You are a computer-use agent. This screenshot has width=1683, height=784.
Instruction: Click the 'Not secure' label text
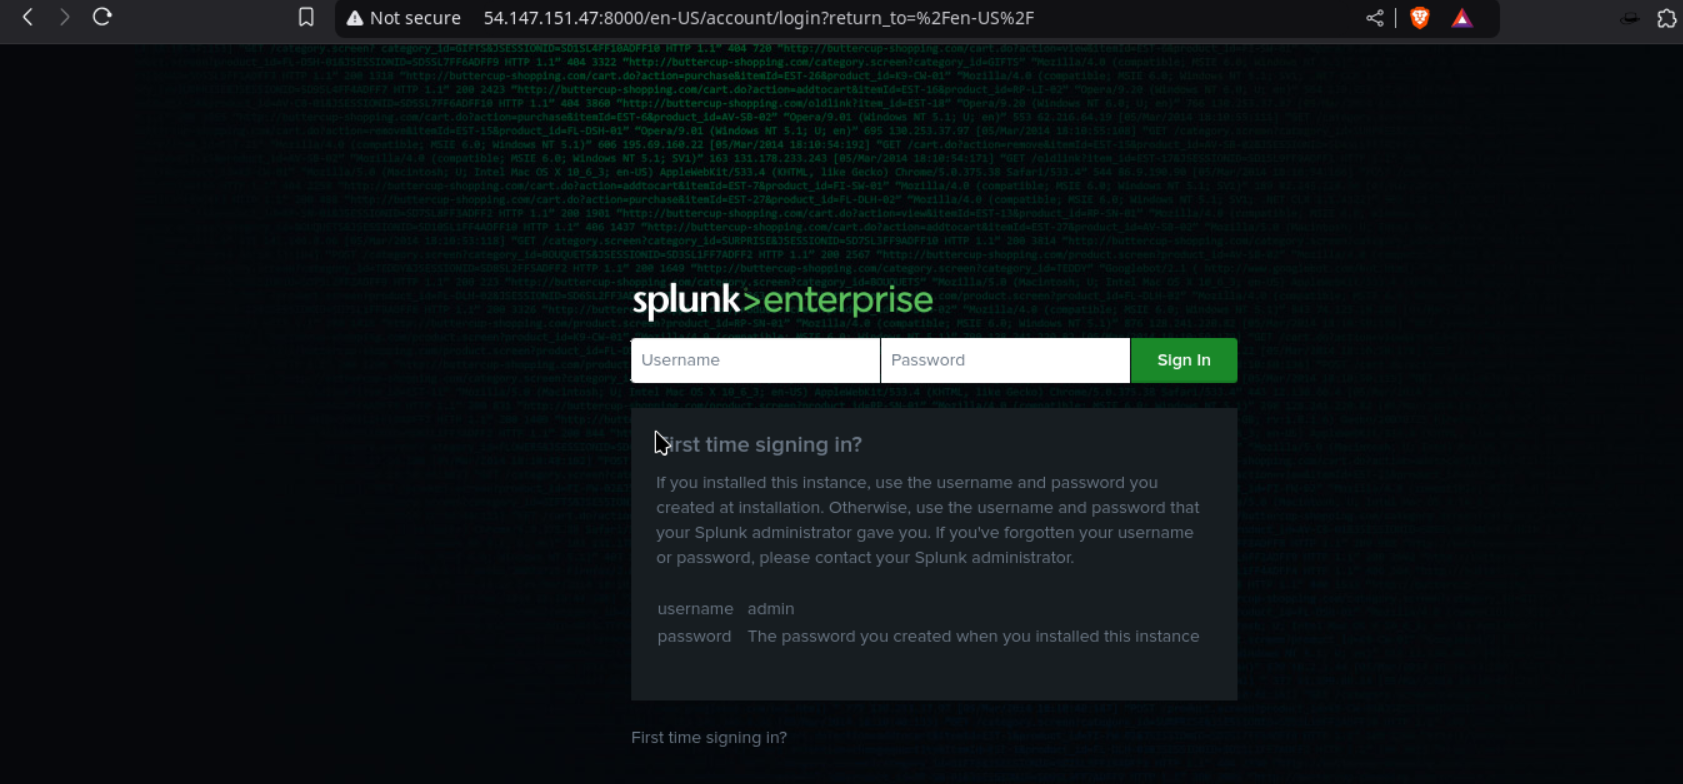415,18
